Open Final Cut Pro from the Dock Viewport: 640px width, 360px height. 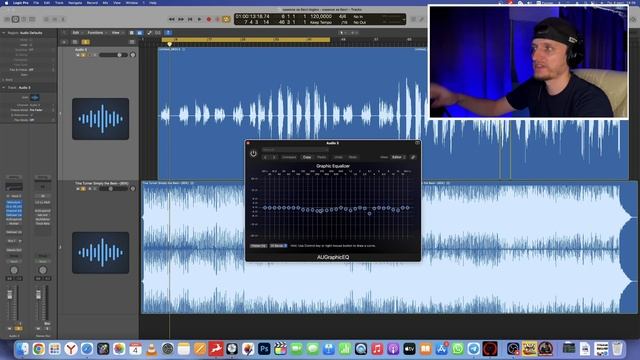click(x=280, y=349)
